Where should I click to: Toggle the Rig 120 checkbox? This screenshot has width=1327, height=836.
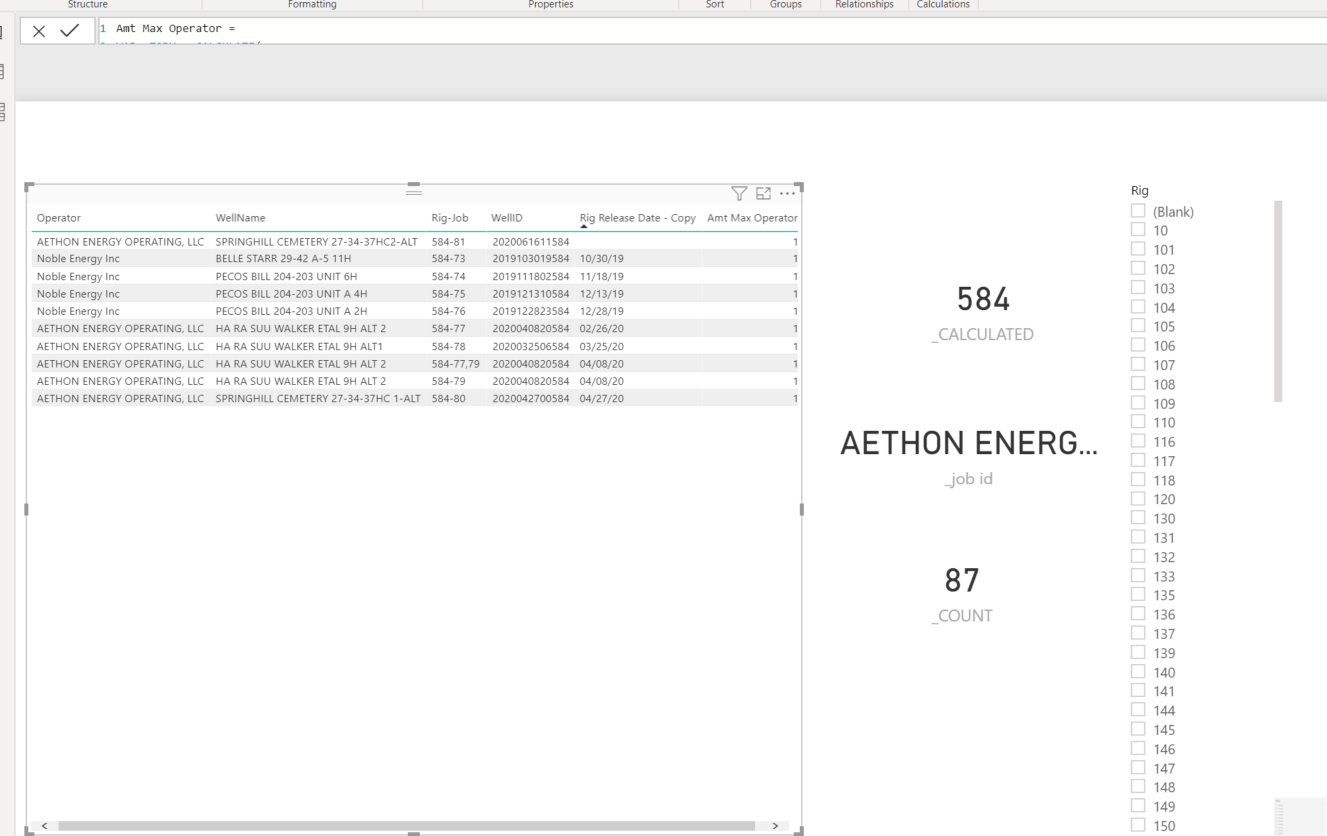1138,499
